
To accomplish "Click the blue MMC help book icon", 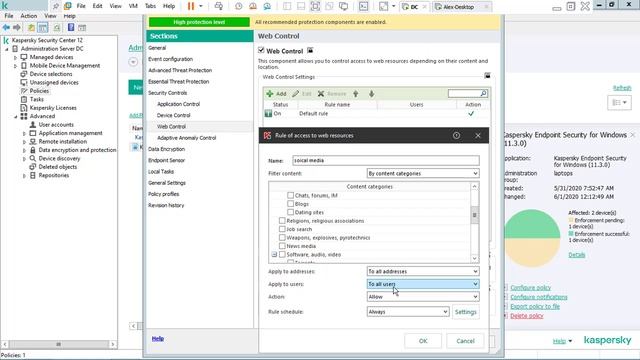I will 71,27.
